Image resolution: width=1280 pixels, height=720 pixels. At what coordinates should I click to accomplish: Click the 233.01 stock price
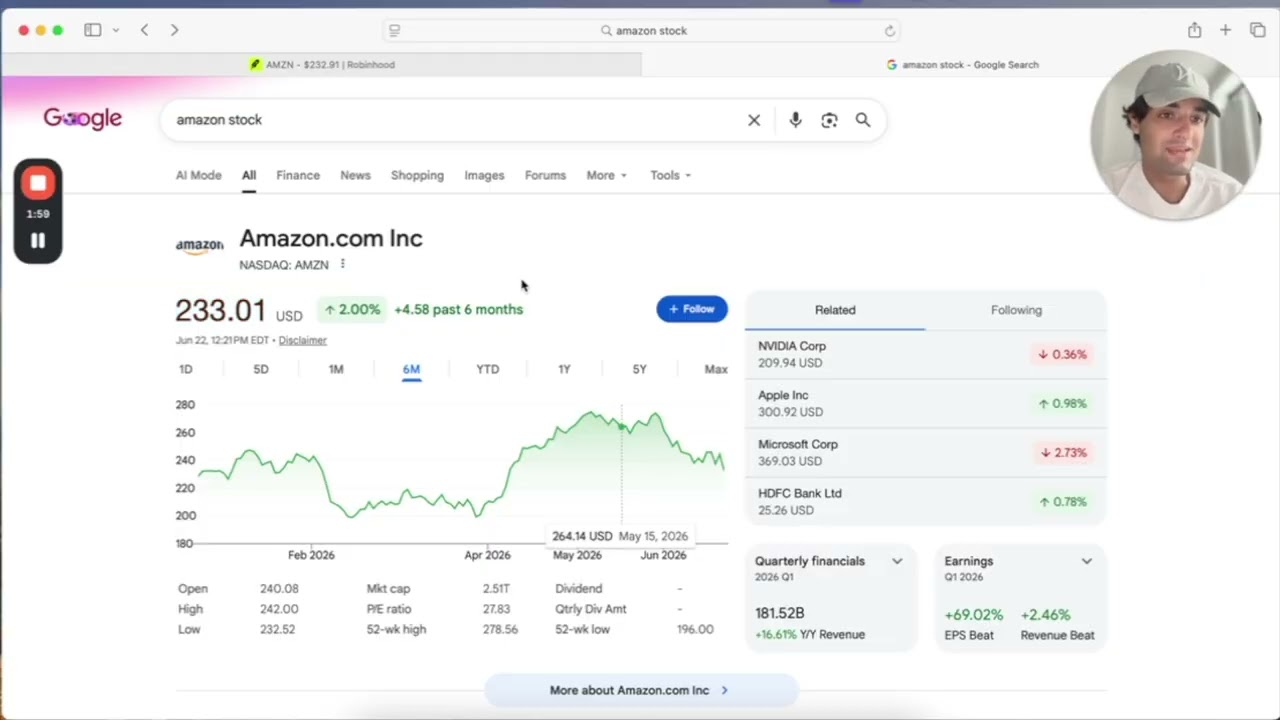[221, 310]
